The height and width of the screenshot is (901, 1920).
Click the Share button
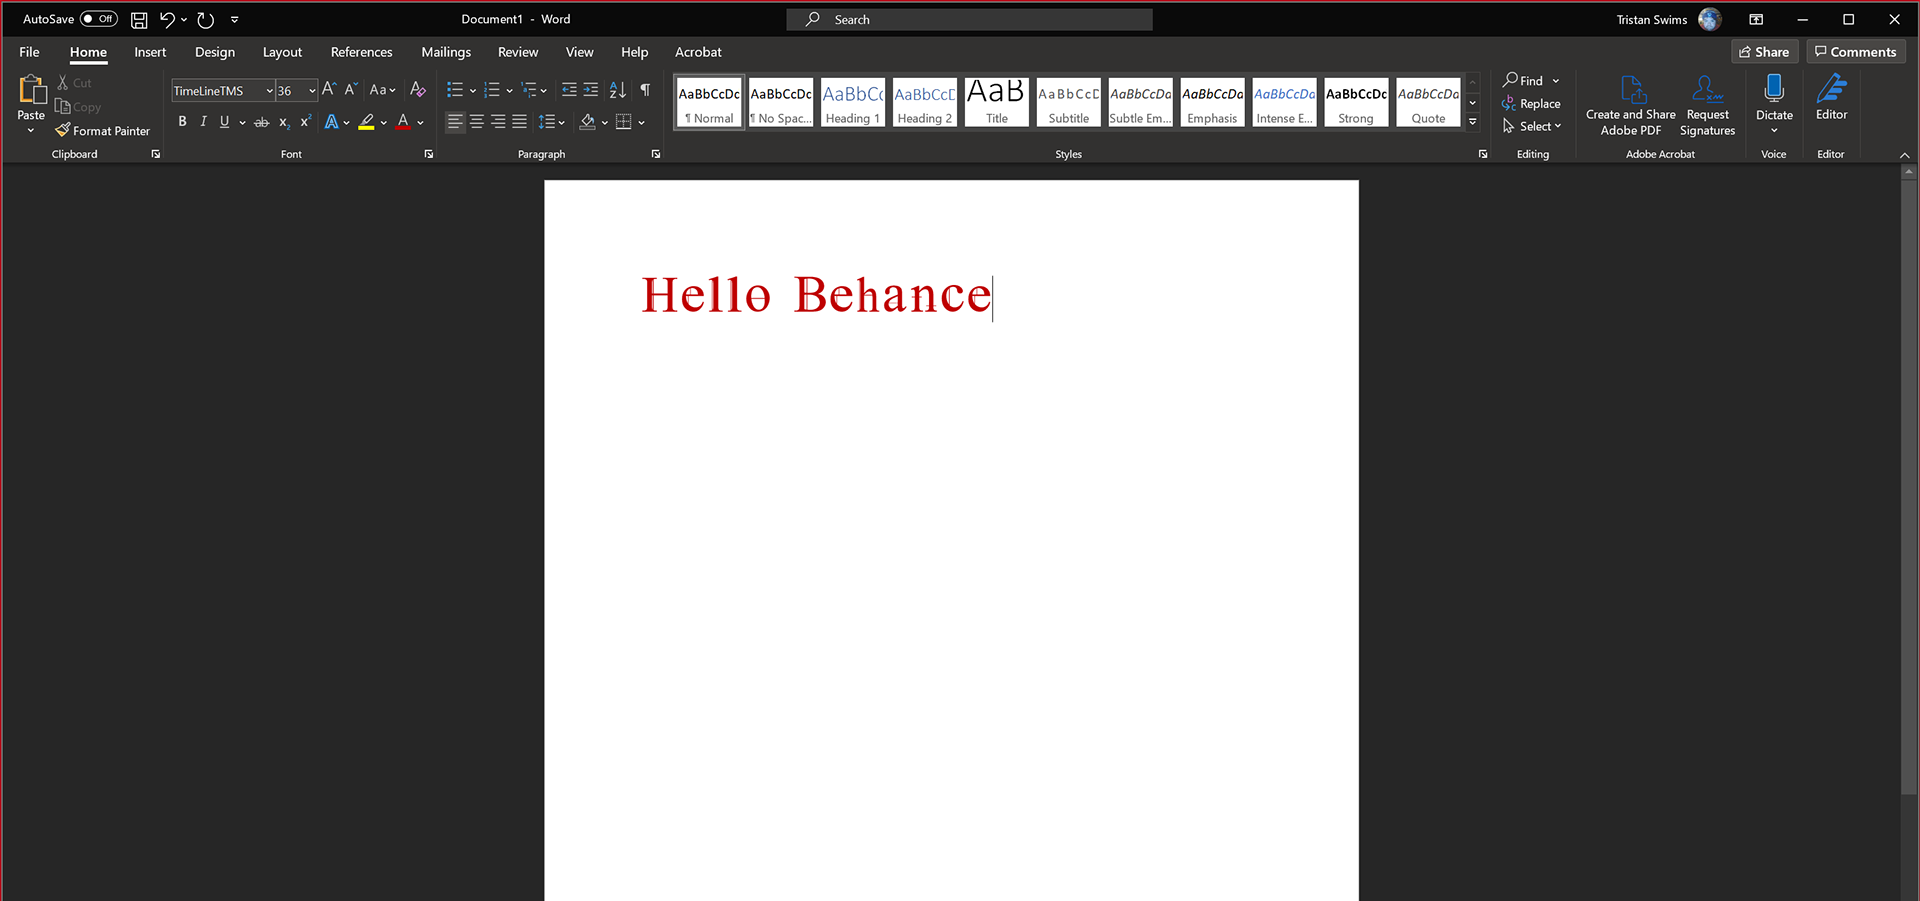pyautogui.click(x=1764, y=52)
